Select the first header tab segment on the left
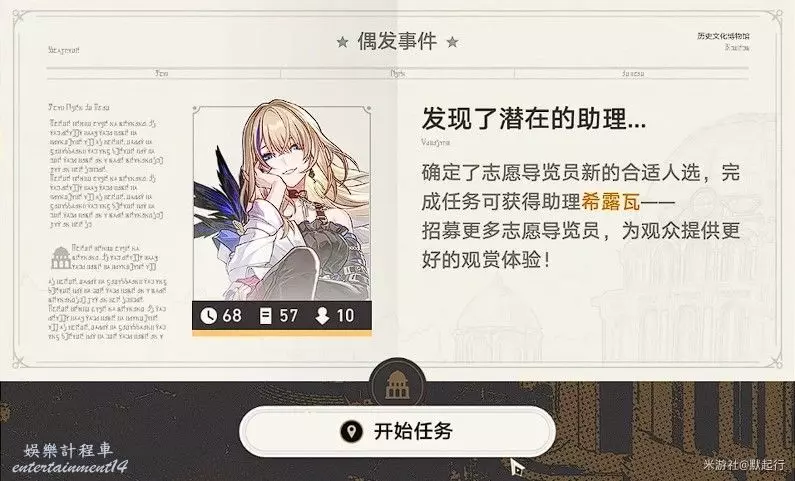The height and width of the screenshot is (481, 795). [163, 73]
